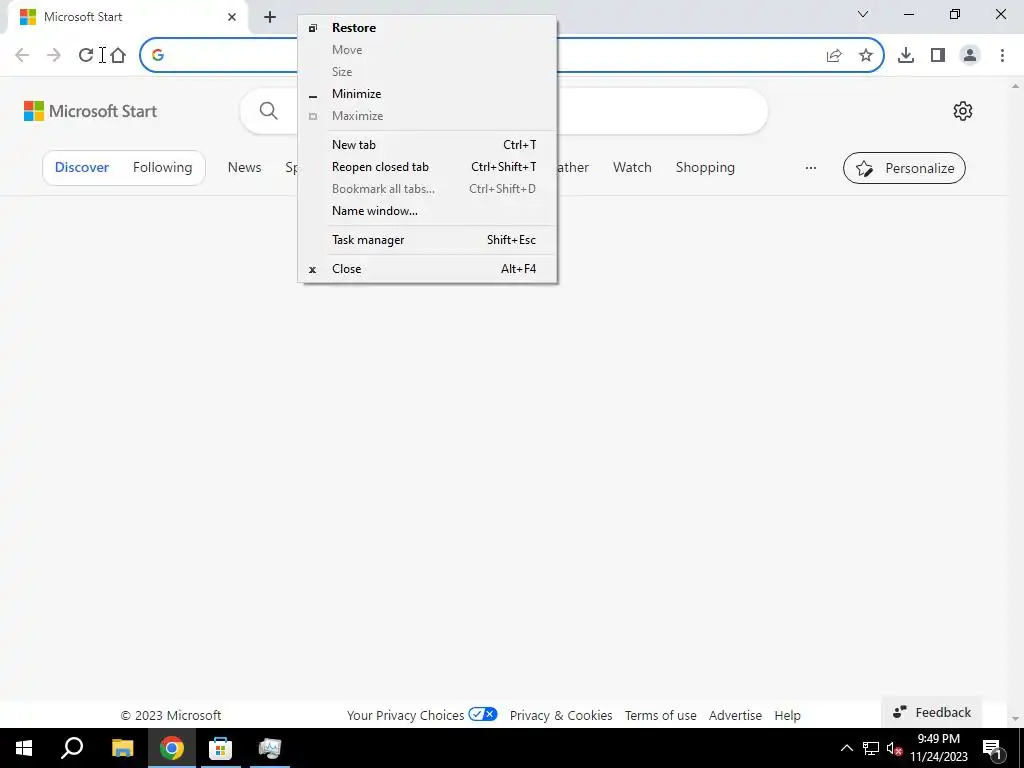Choose Name window... menu entry

[x=427, y=211]
